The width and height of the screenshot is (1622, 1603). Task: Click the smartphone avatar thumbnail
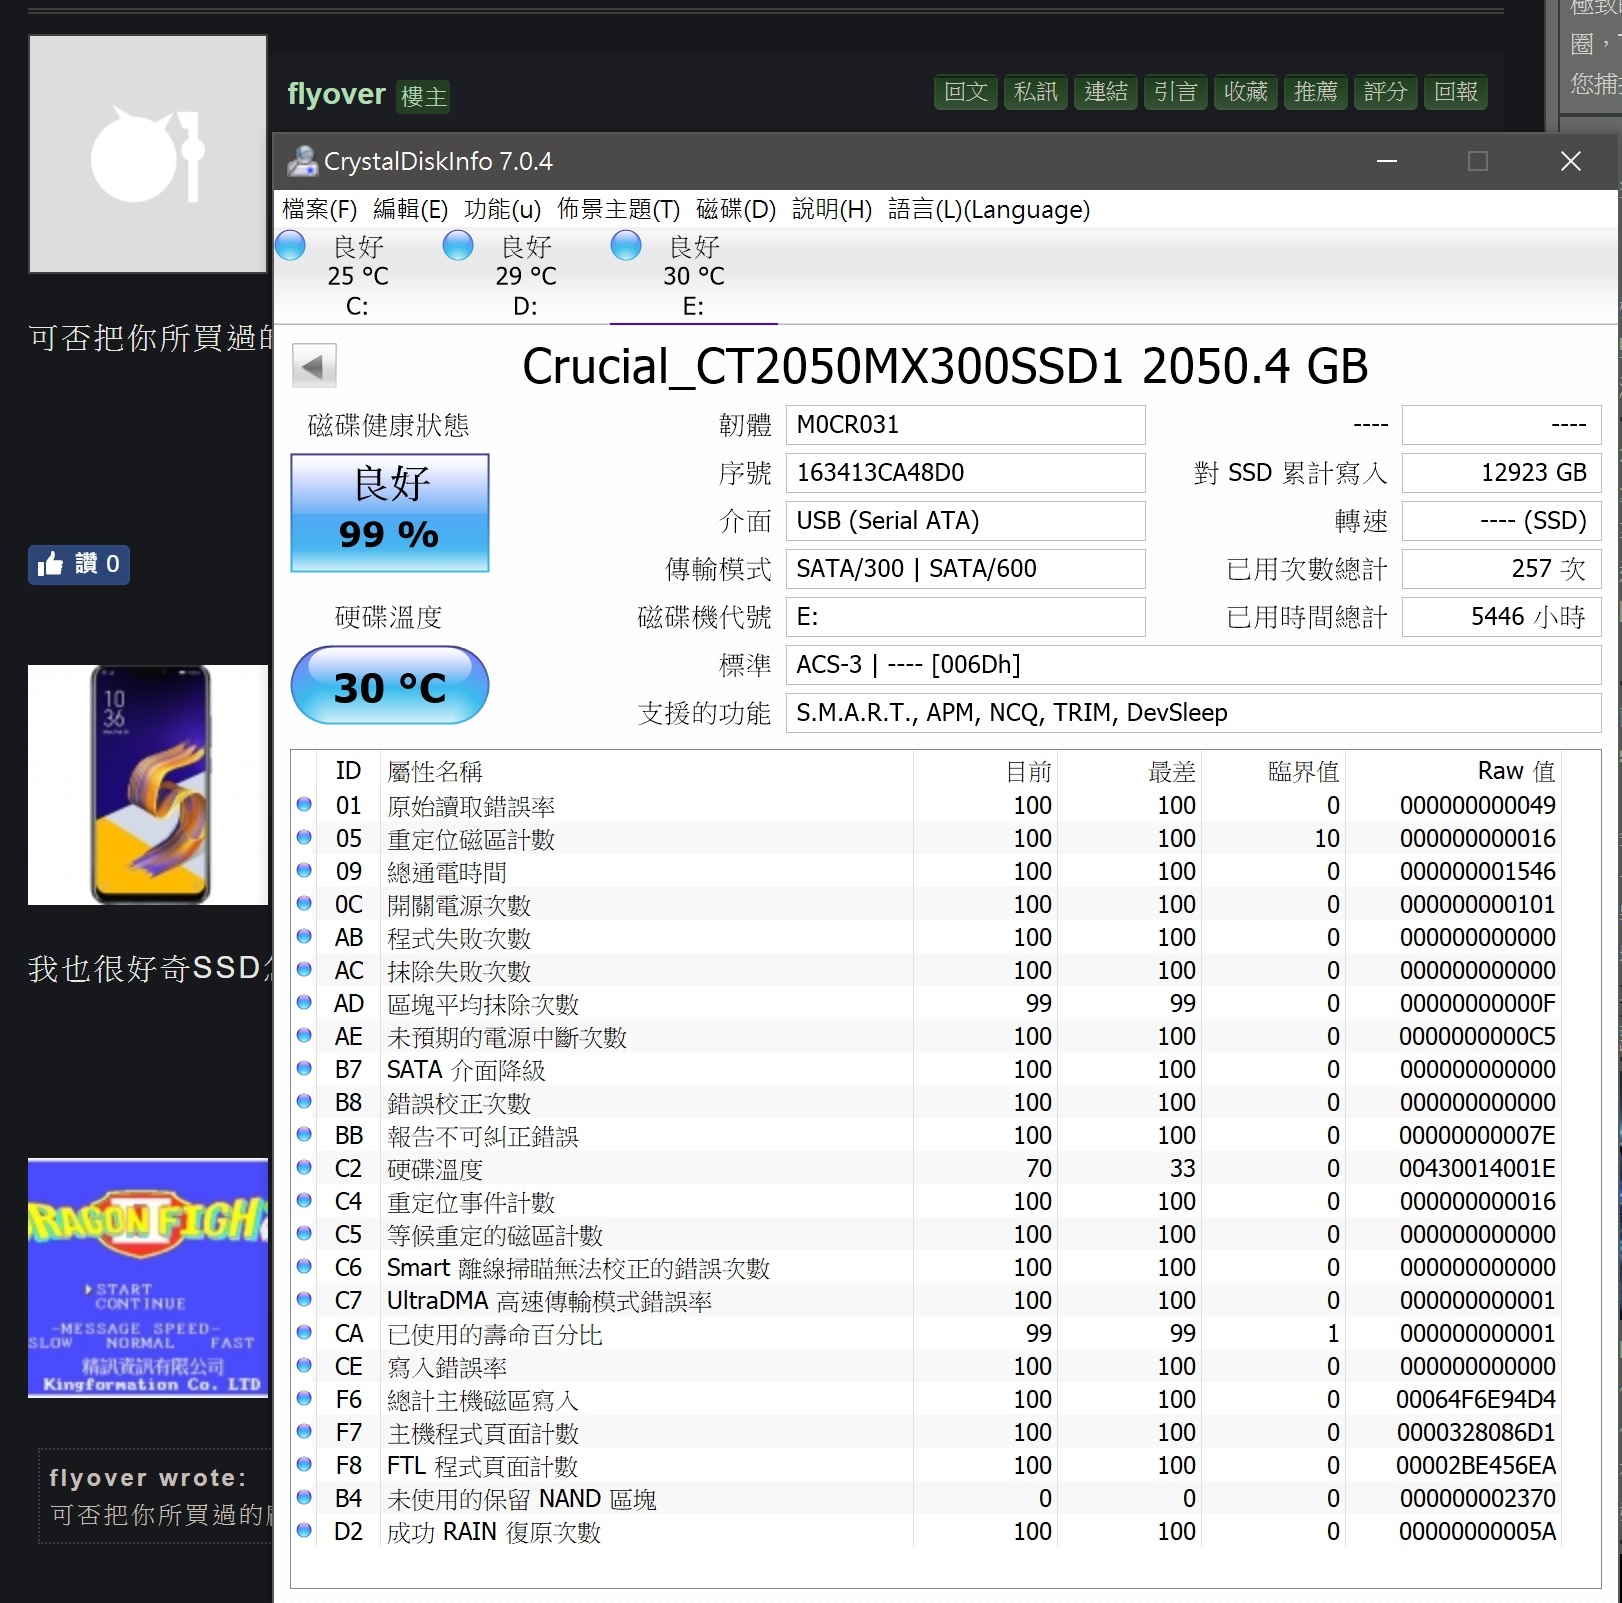(148, 785)
